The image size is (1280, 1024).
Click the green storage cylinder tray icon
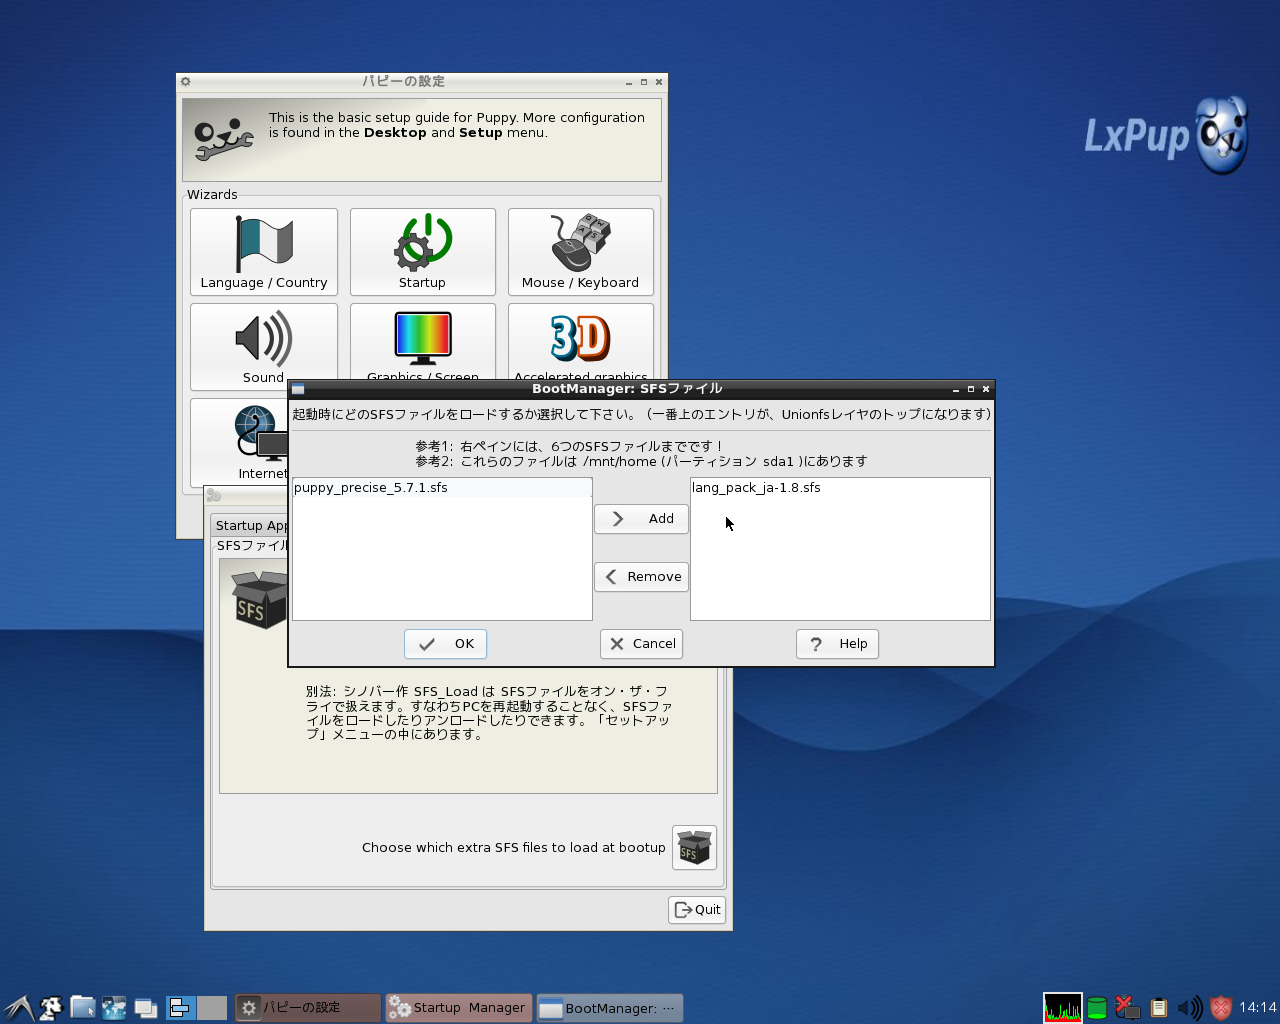point(1097,1008)
